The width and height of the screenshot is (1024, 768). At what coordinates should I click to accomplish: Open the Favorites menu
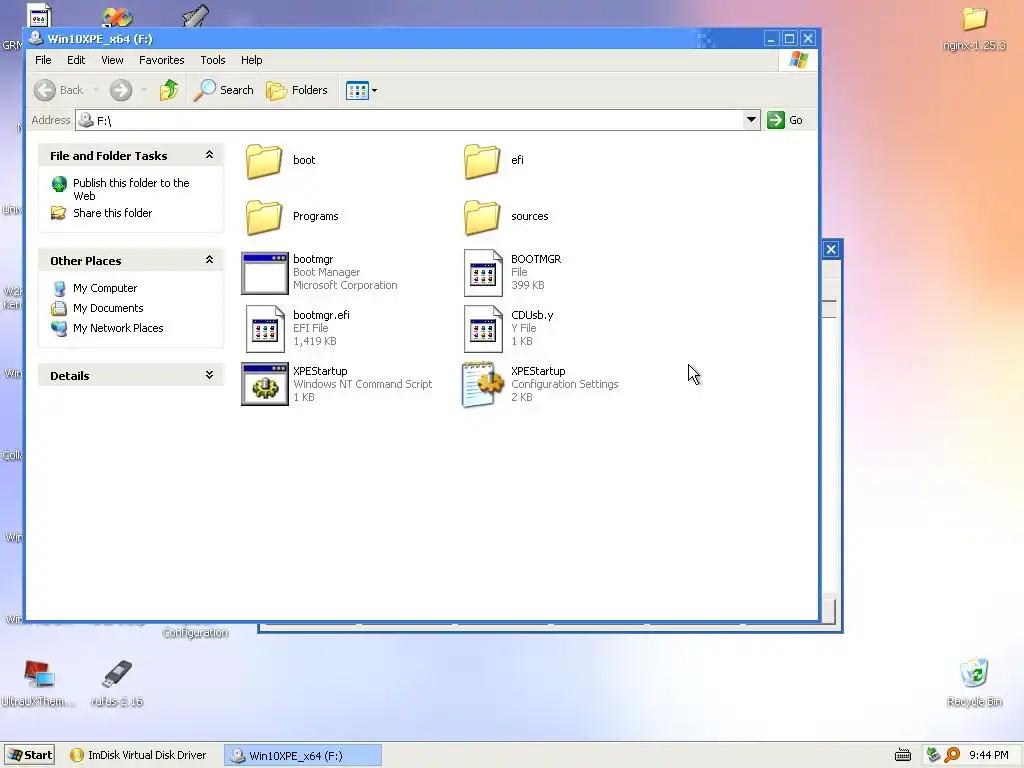(161, 60)
